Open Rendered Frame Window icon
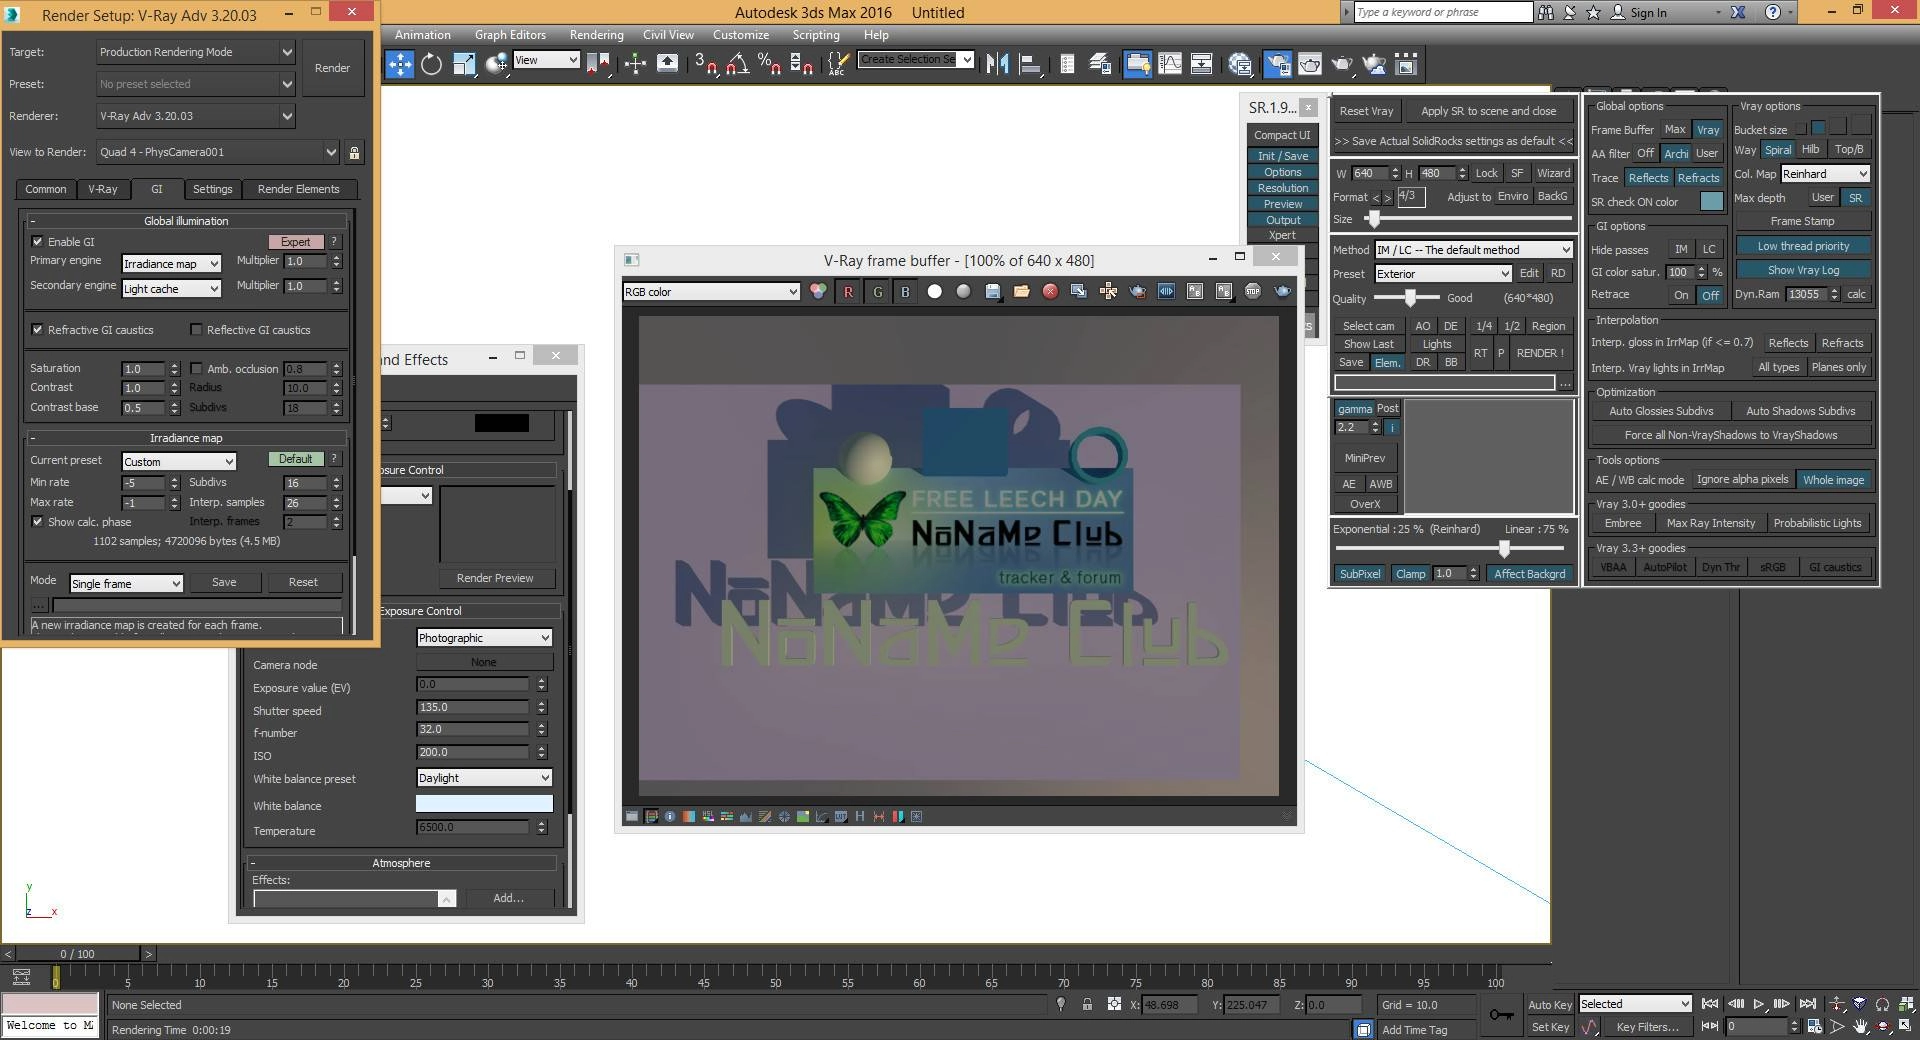 click(x=1310, y=65)
